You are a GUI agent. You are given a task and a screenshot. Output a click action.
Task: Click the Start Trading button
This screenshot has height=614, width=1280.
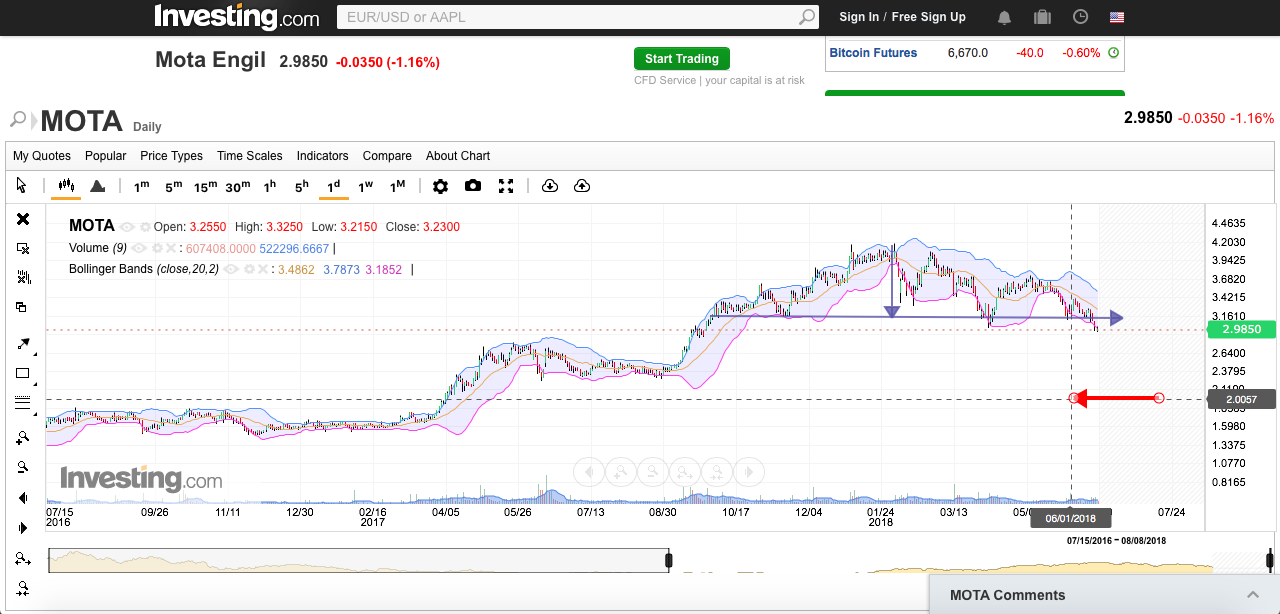coord(682,59)
